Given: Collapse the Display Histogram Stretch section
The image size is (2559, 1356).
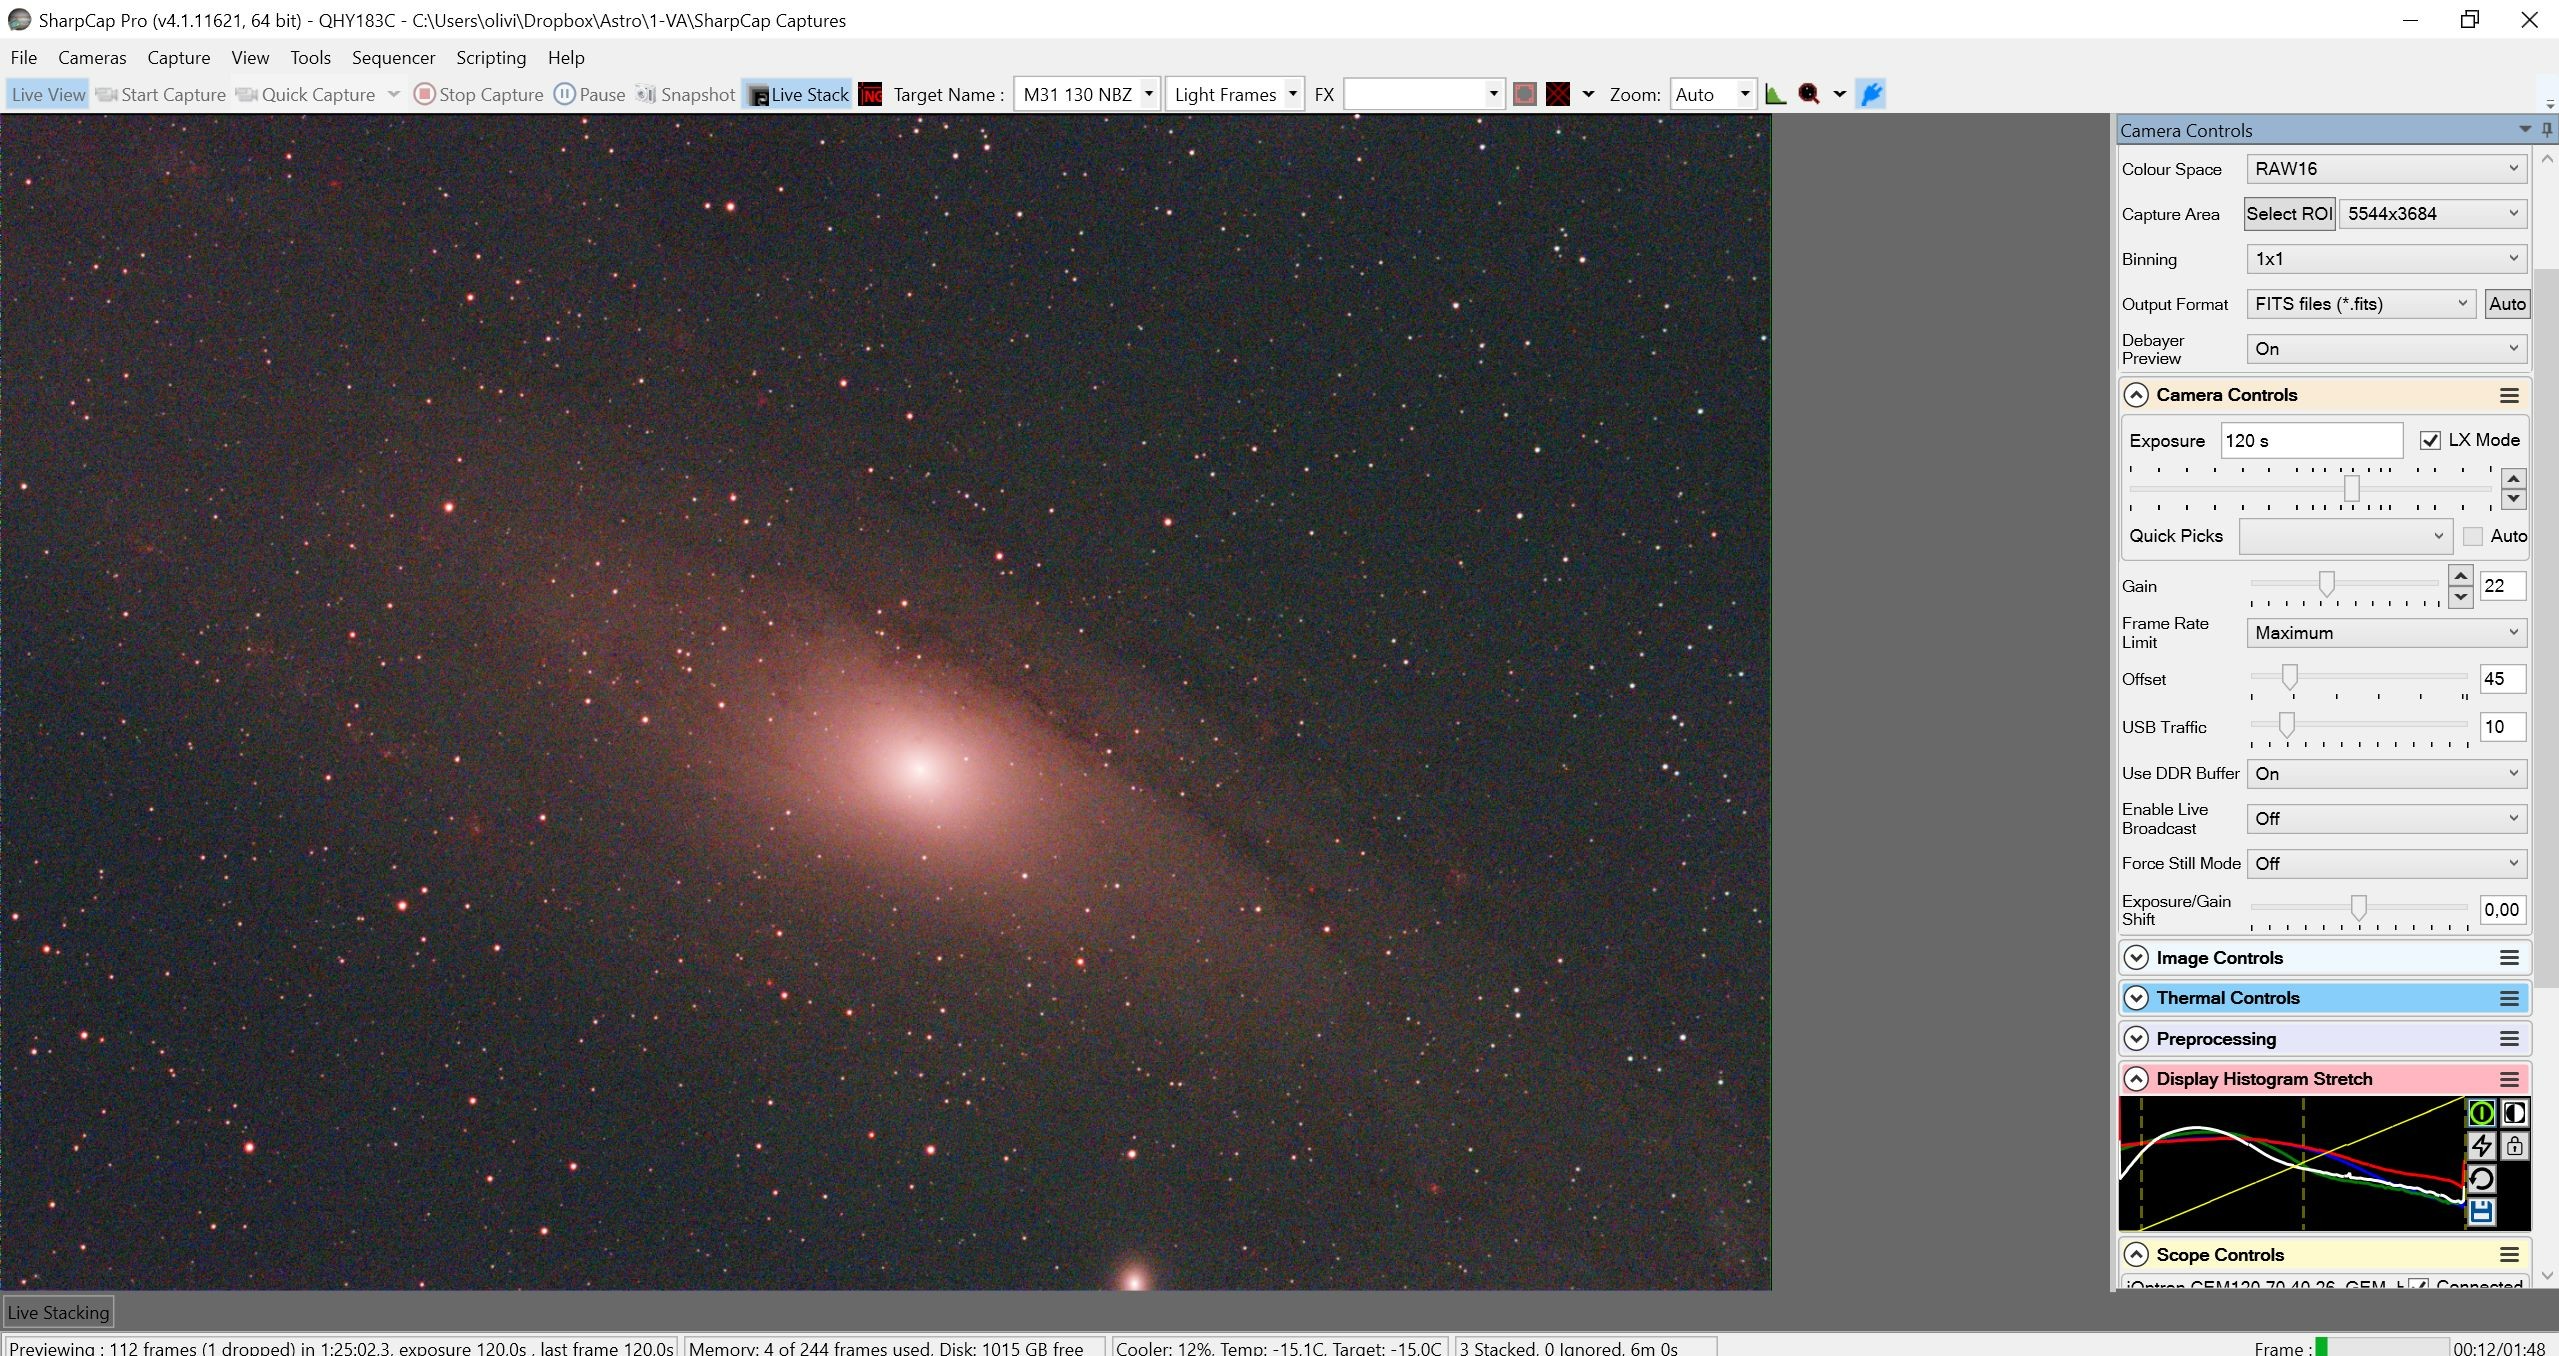Looking at the screenshot, I should click(2136, 1079).
